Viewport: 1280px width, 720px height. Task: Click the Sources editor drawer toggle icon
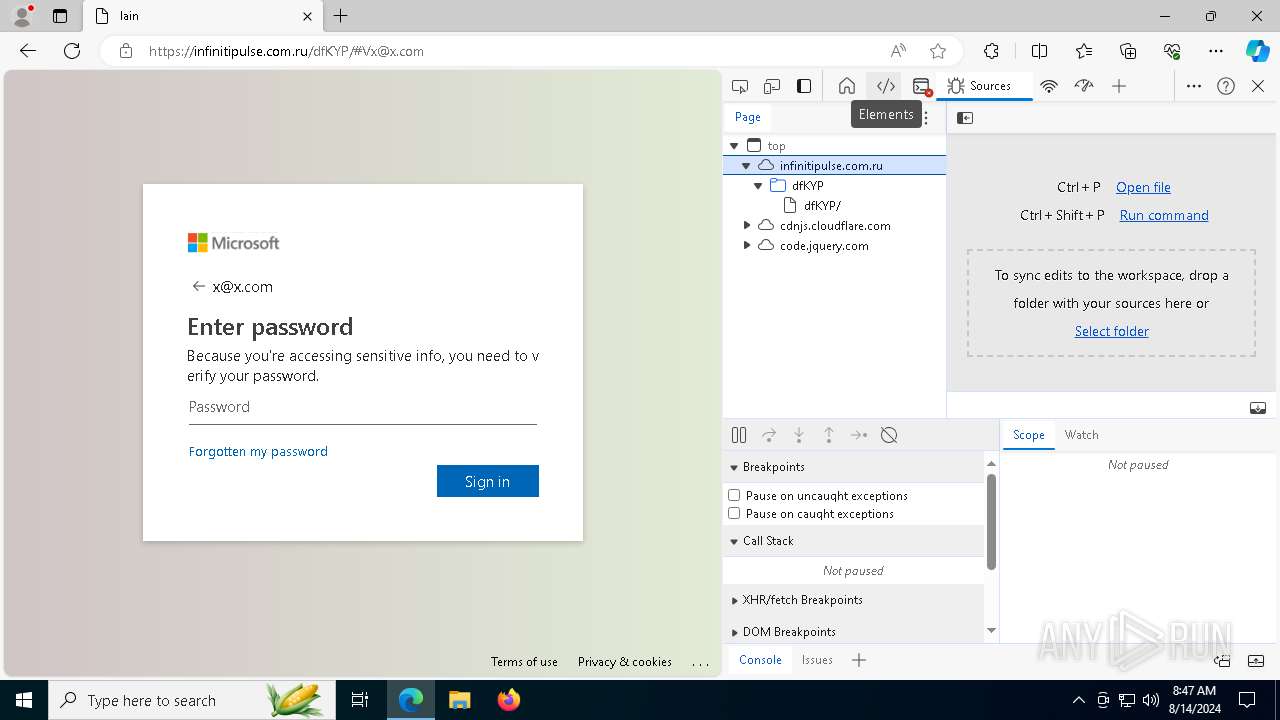tap(1258, 408)
